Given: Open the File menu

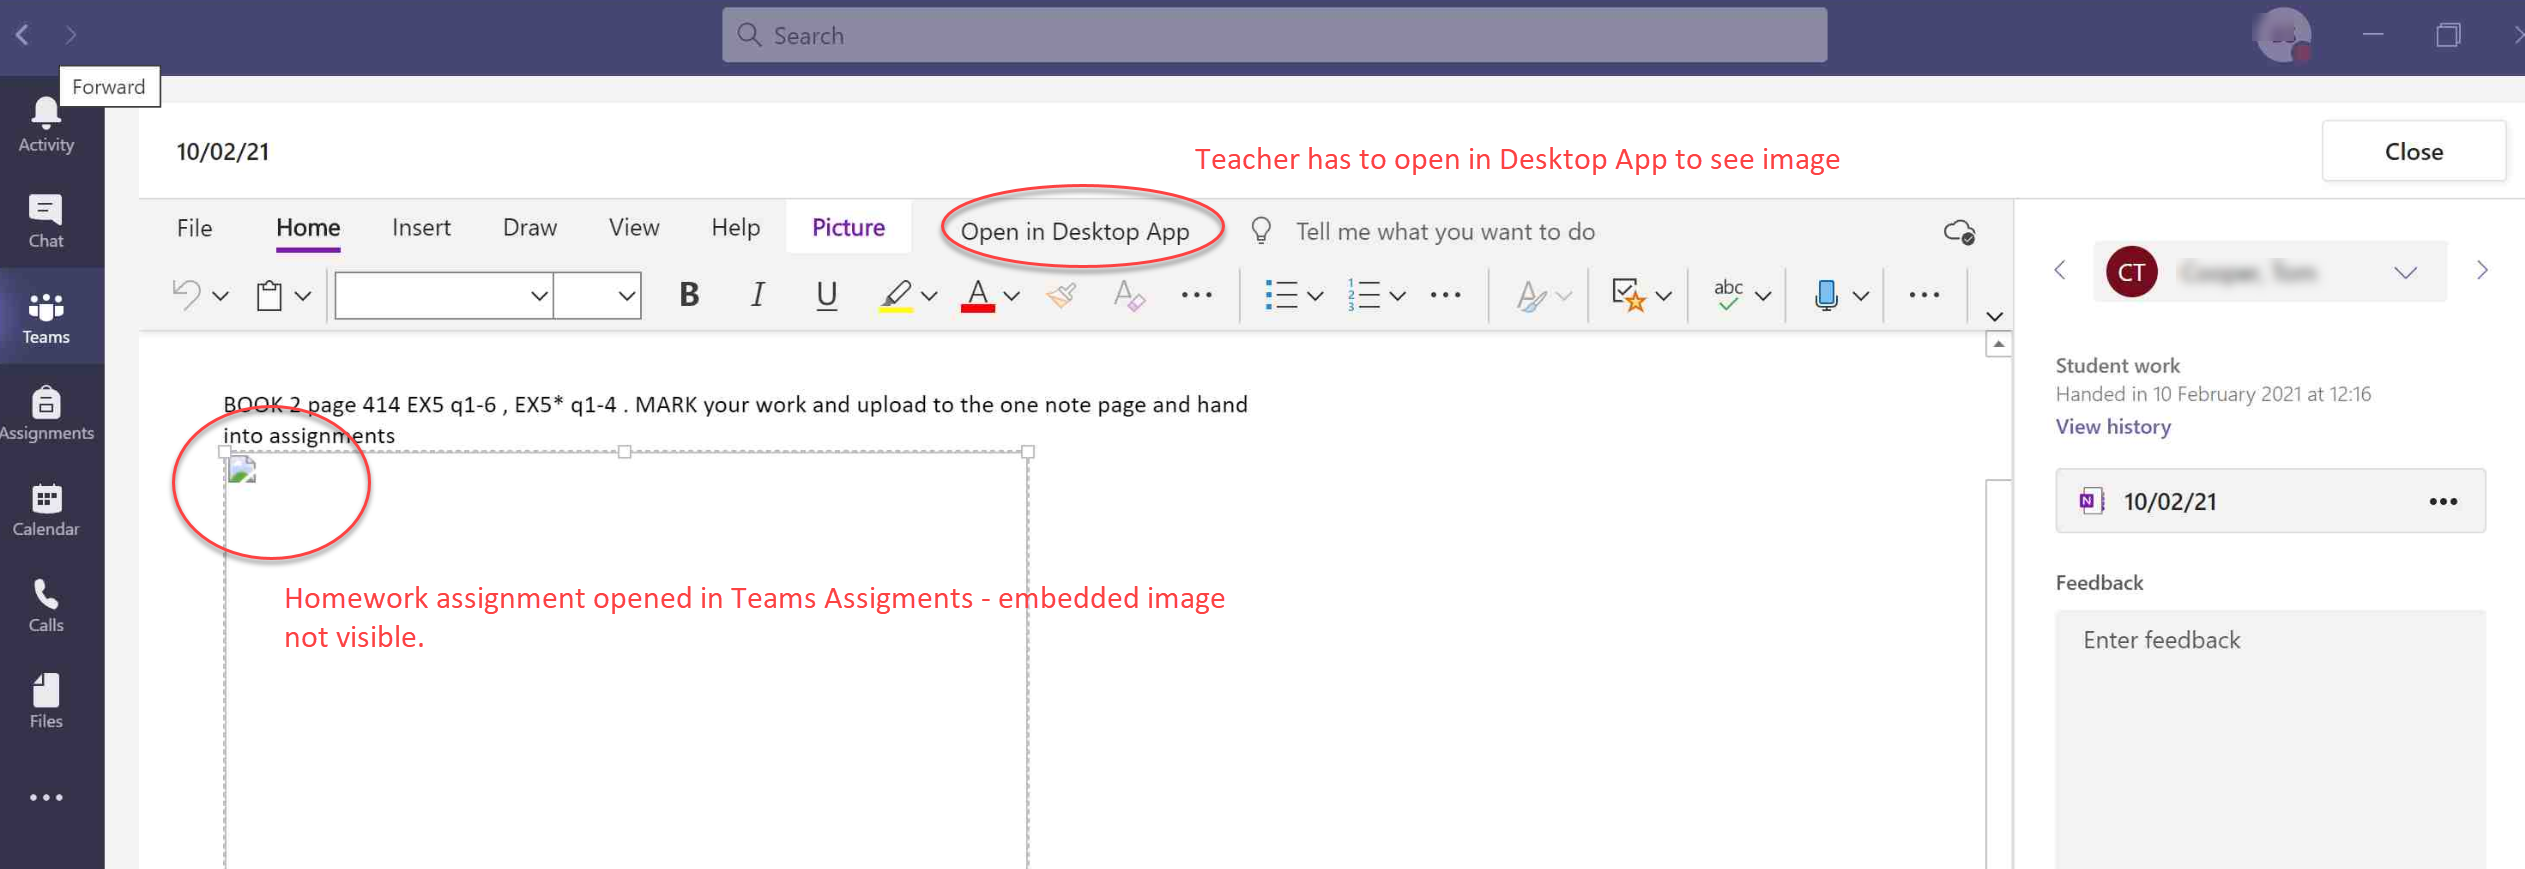Looking at the screenshot, I should pyautogui.click(x=195, y=228).
